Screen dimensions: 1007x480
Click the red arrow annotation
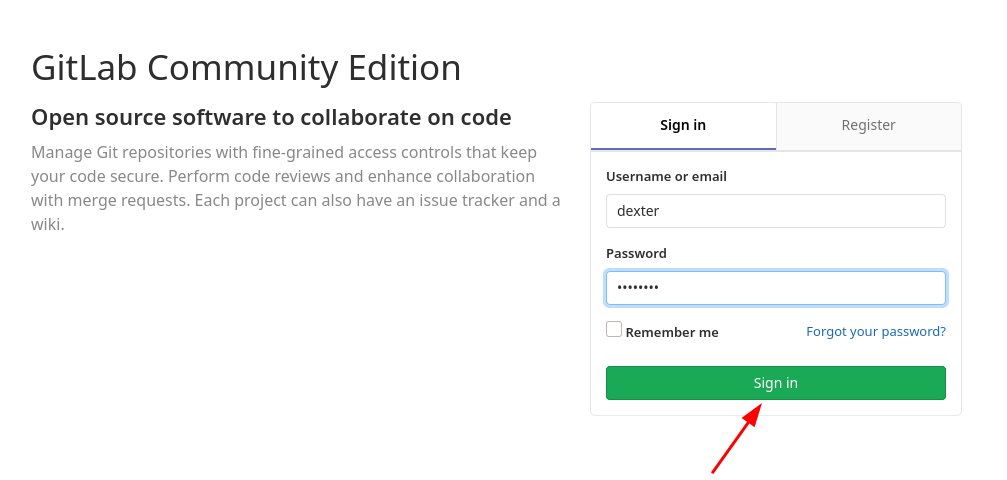pos(737,438)
